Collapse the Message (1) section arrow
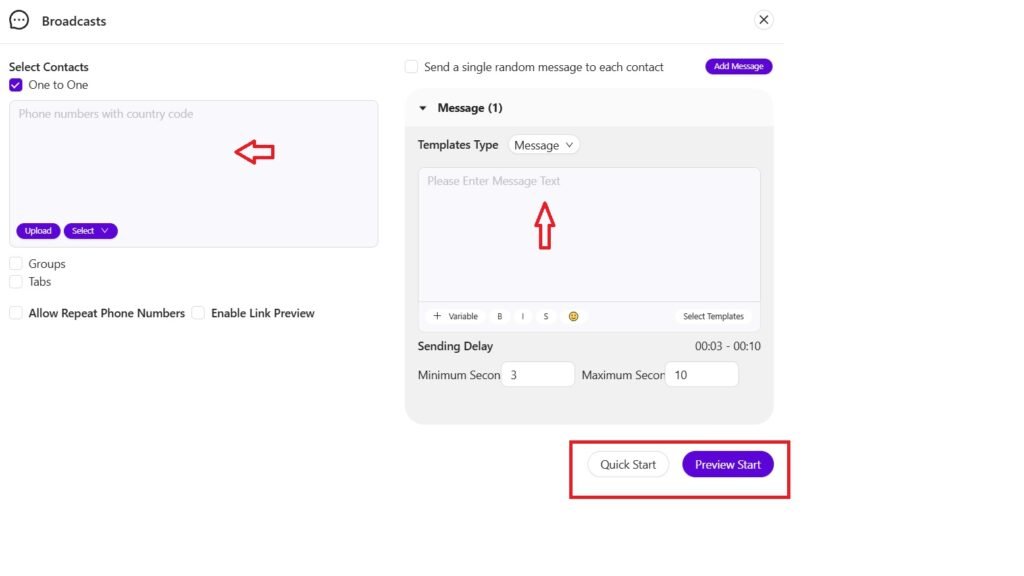This screenshot has width=1024, height=576. point(424,107)
